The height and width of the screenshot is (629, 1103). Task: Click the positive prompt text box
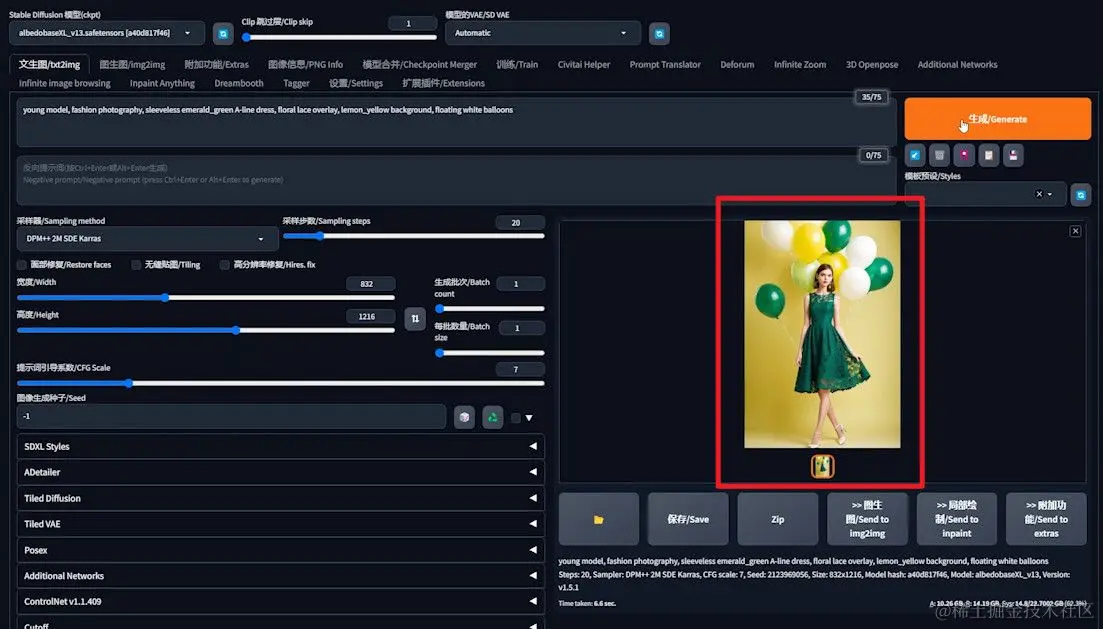[x=456, y=122]
